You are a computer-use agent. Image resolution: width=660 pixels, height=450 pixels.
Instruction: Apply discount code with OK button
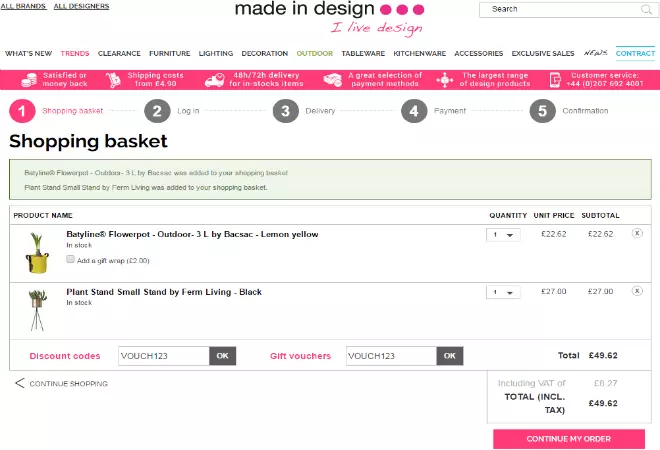tap(222, 356)
